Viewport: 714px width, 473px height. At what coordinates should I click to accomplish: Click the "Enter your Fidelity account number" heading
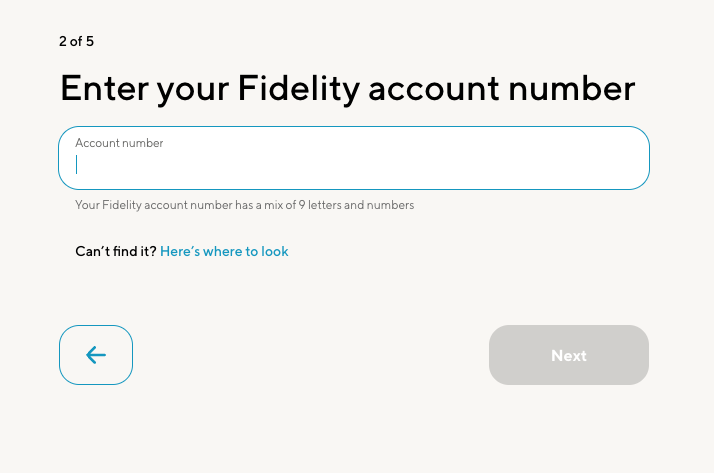click(347, 88)
